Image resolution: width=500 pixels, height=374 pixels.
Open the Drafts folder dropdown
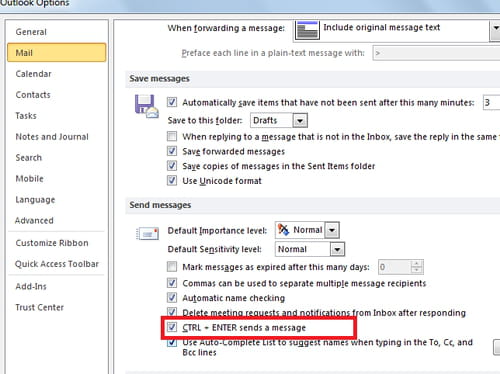300,120
